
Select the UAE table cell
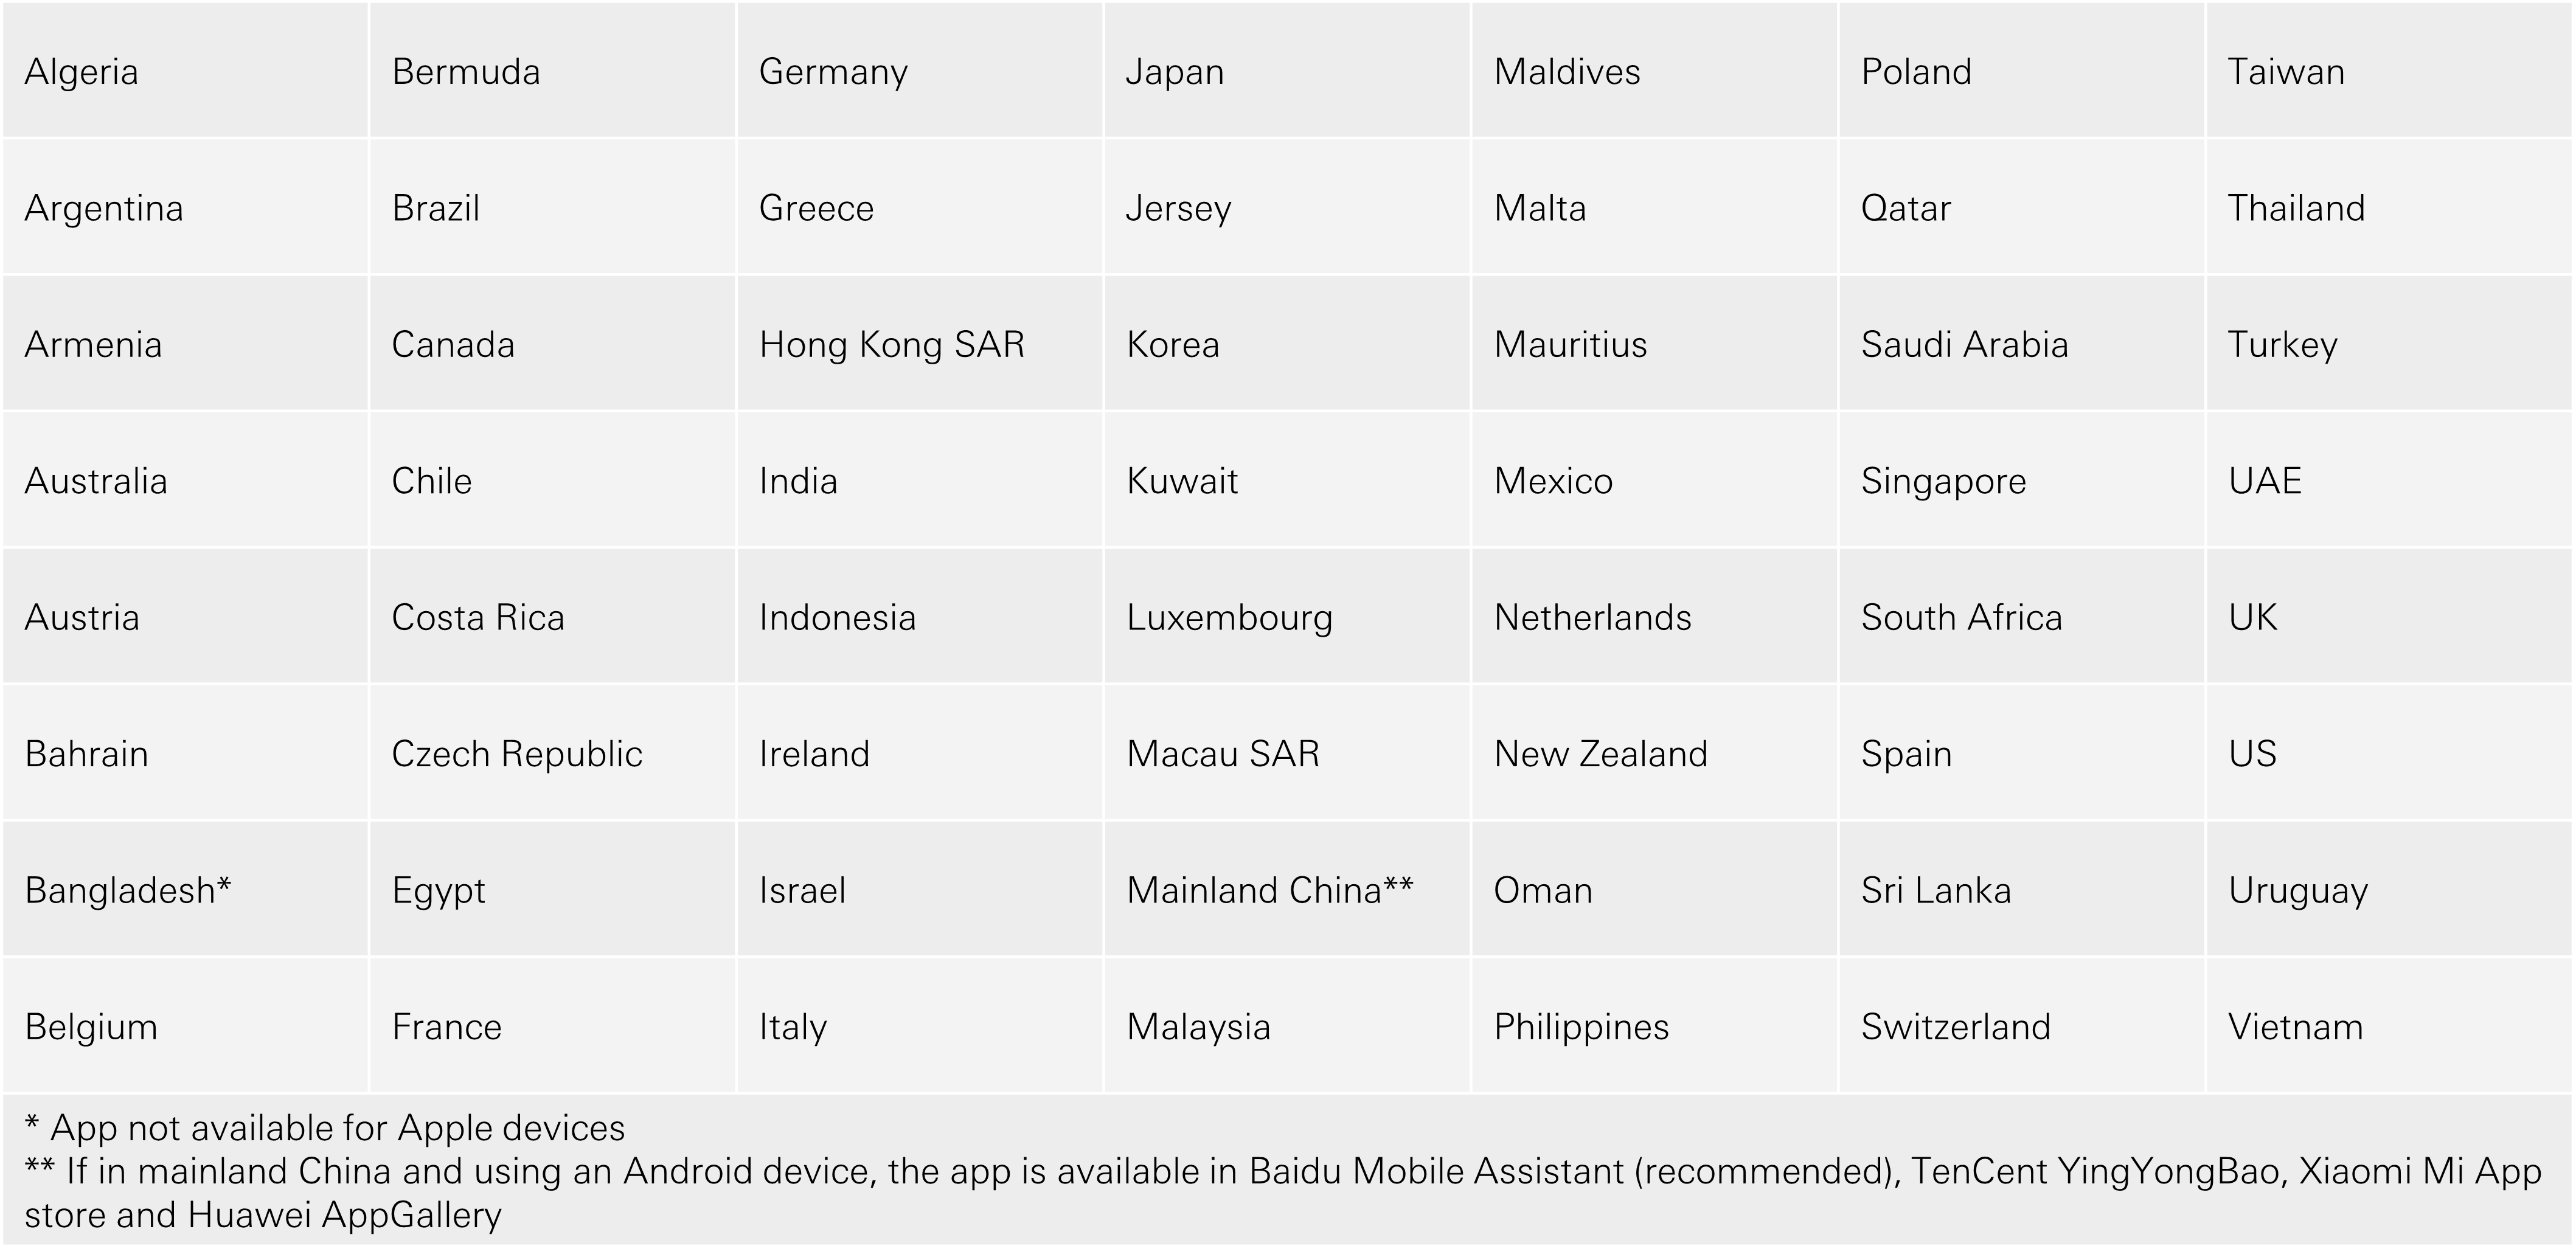tap(2389, 480)
